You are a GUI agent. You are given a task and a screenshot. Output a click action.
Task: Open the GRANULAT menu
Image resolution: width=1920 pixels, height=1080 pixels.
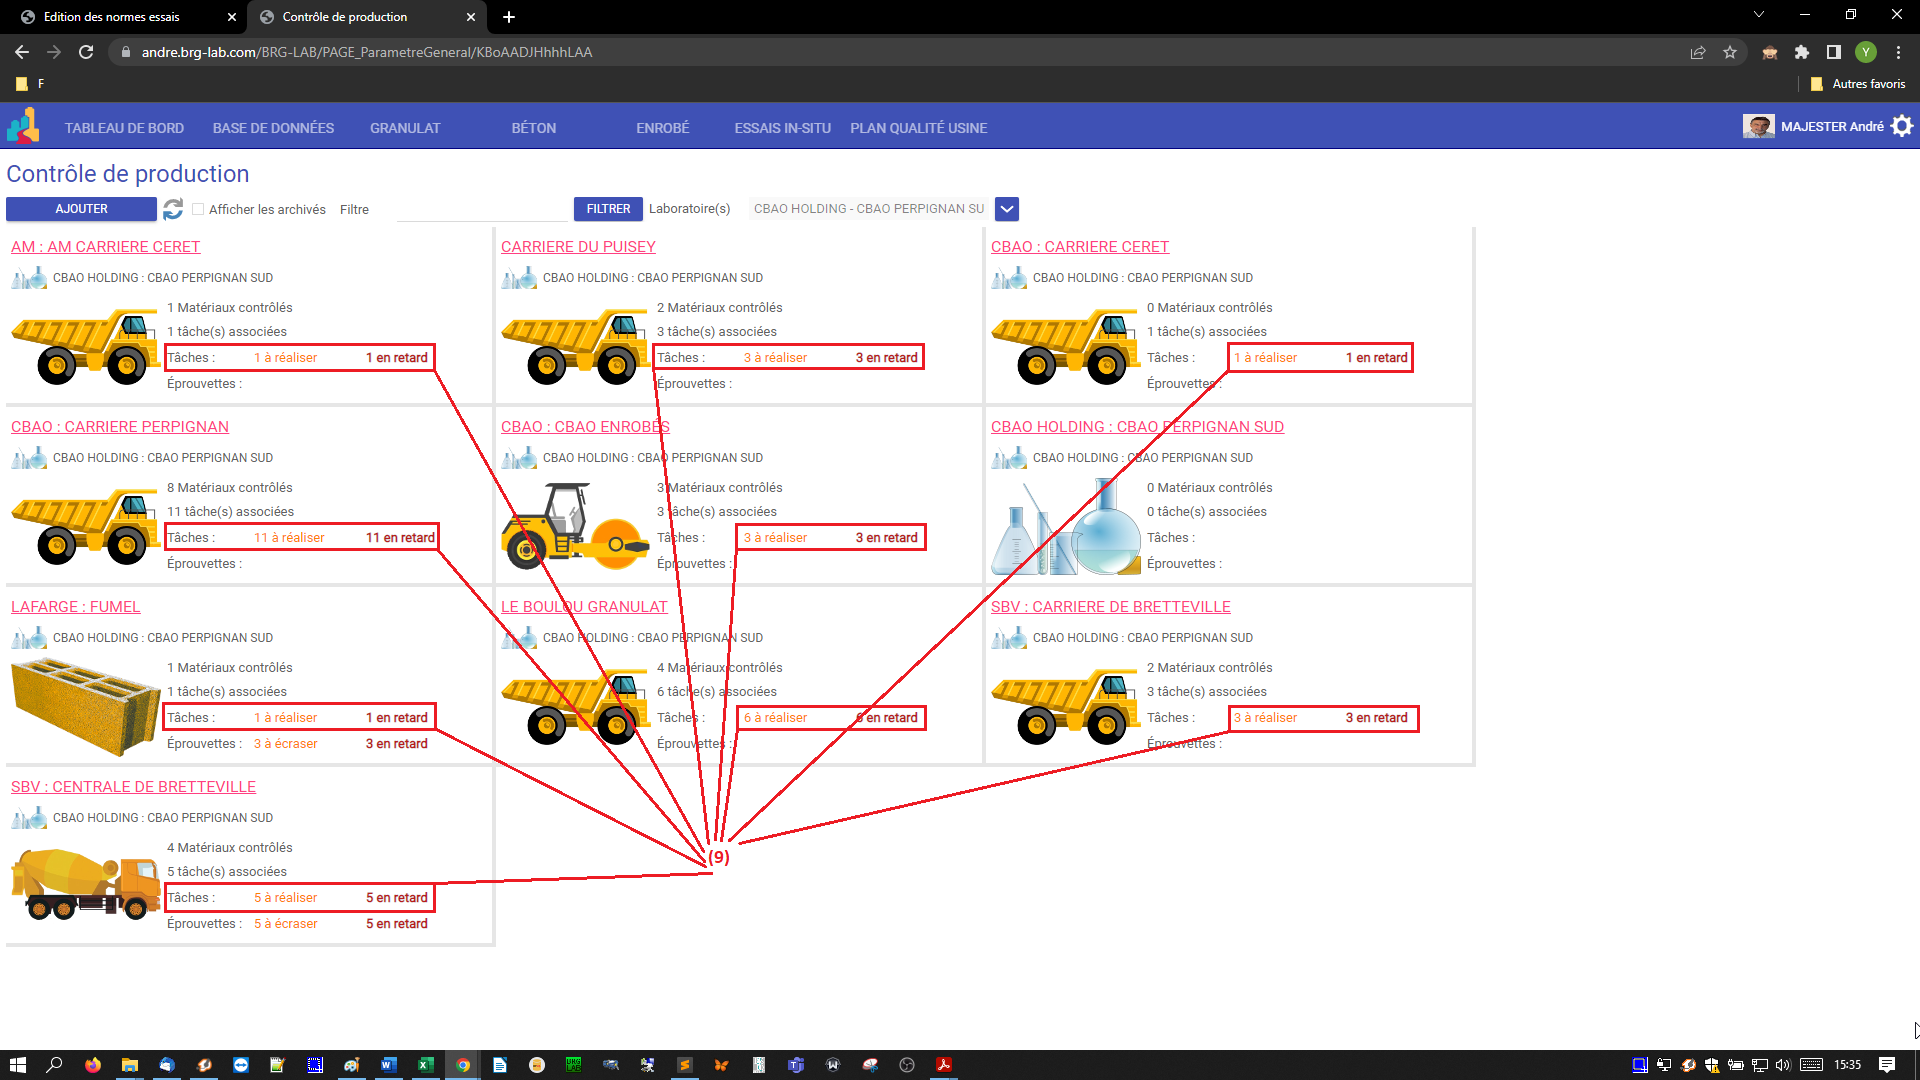pos(405,128)
